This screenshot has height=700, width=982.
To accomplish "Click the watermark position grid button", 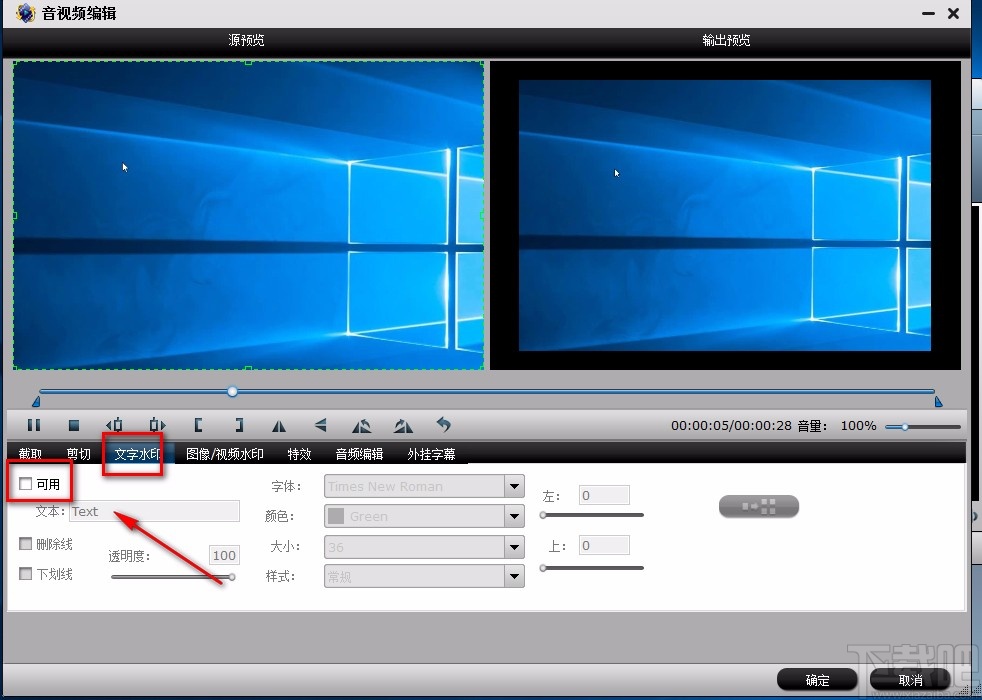I will [758, 507].
